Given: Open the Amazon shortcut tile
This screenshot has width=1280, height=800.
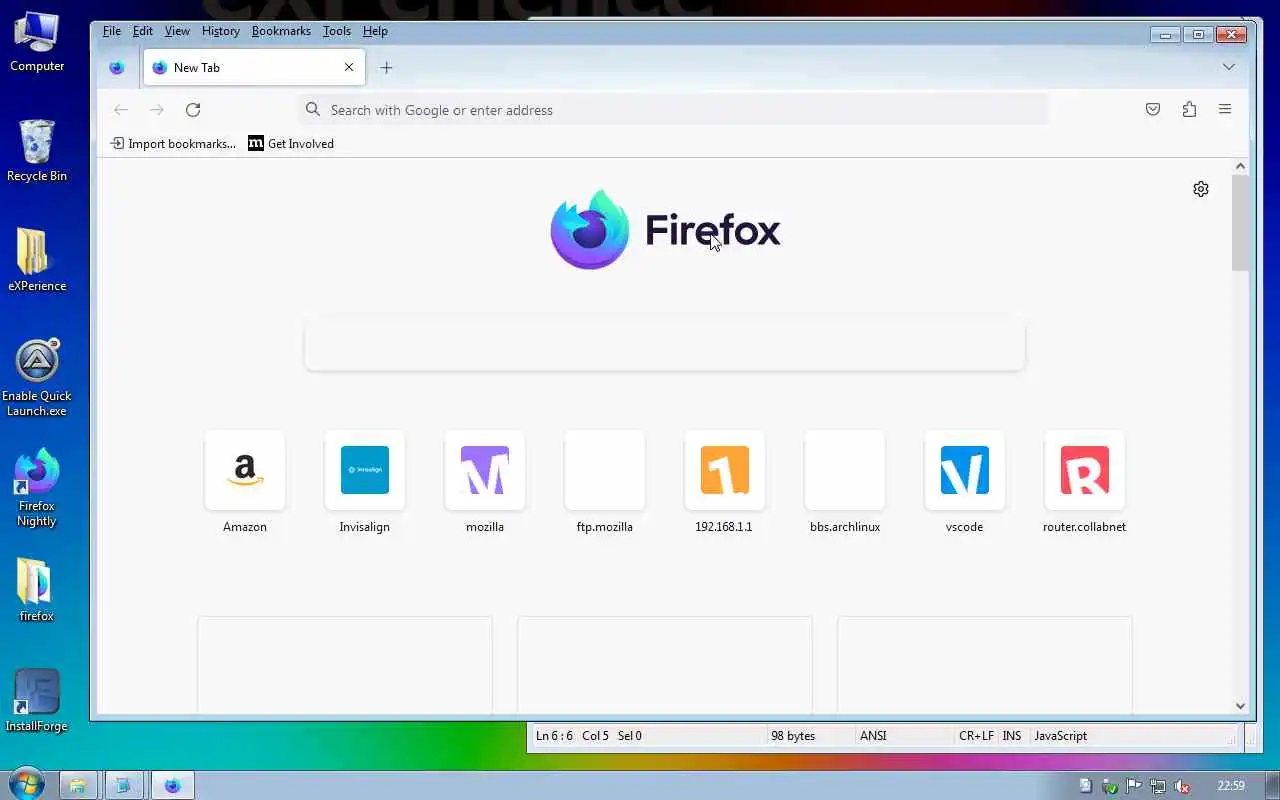Looking at the screenshot, I should 245,471.
